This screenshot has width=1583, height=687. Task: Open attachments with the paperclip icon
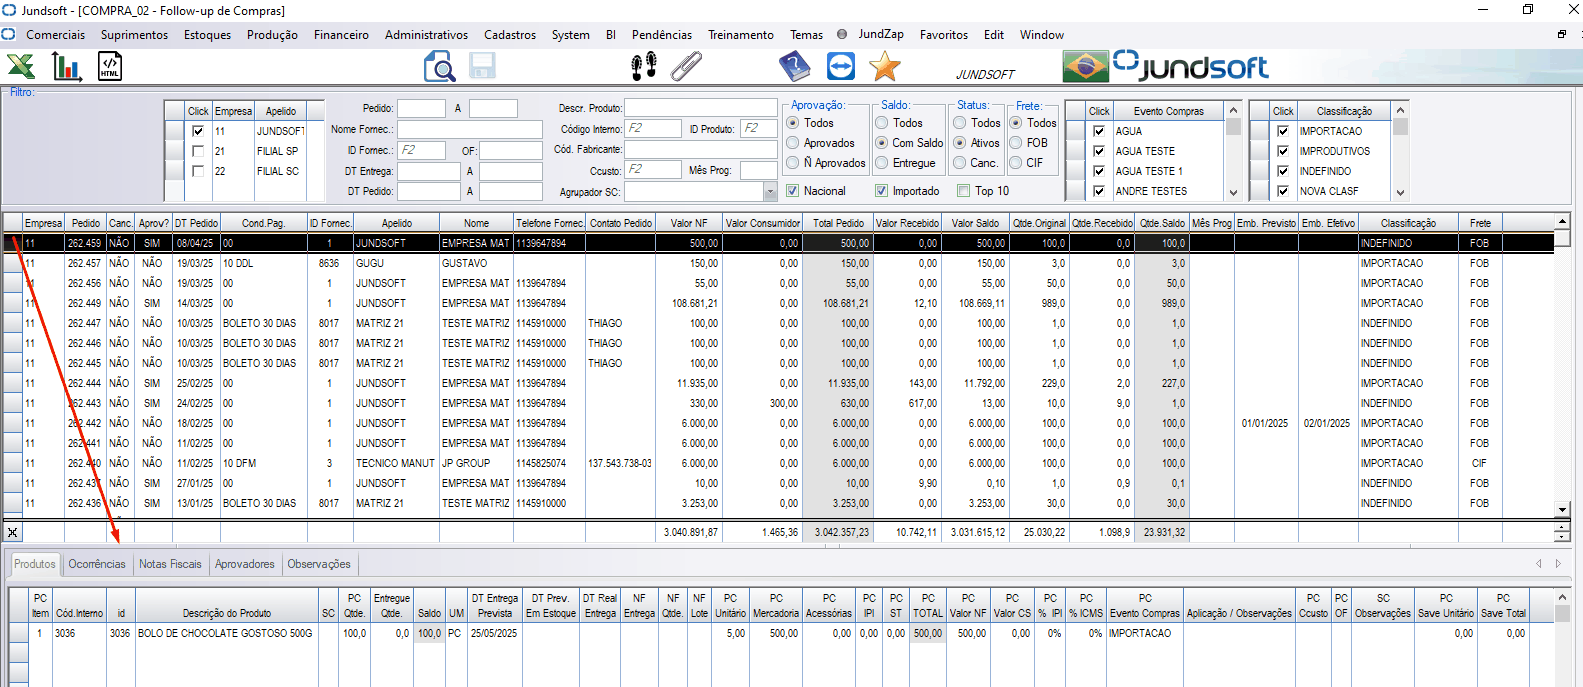tap(686, 67)
